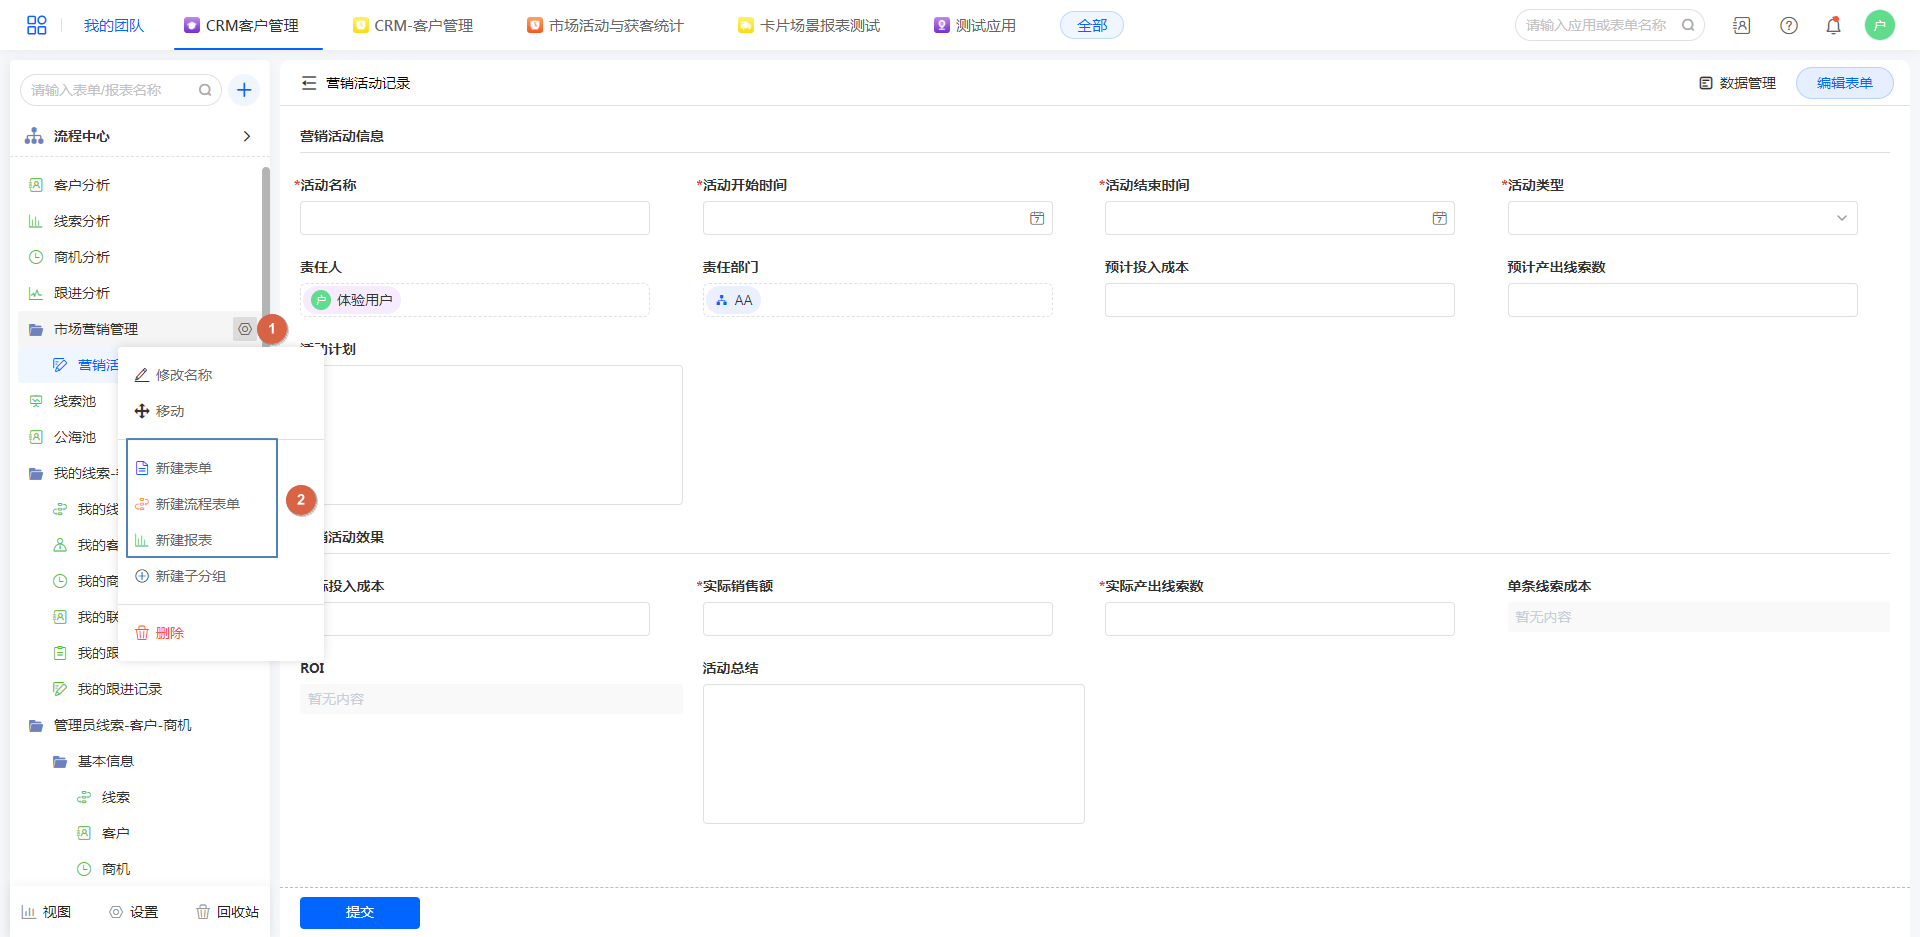Switch to 市场活动与获客统计 tab

(606, 26)
